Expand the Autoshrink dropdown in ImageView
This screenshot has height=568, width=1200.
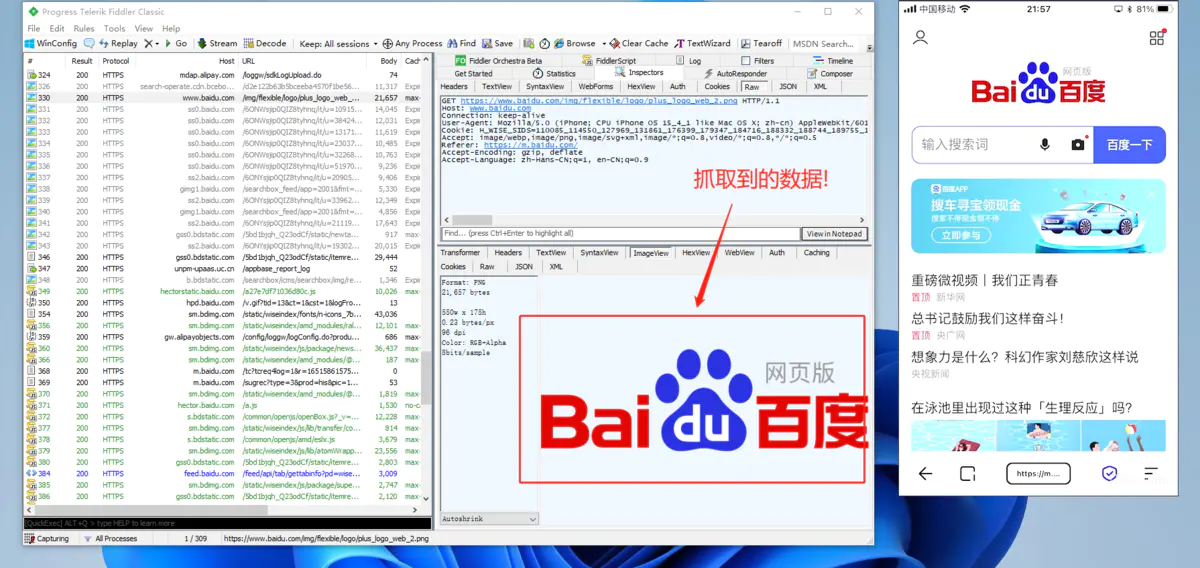[x=533, y=519]
